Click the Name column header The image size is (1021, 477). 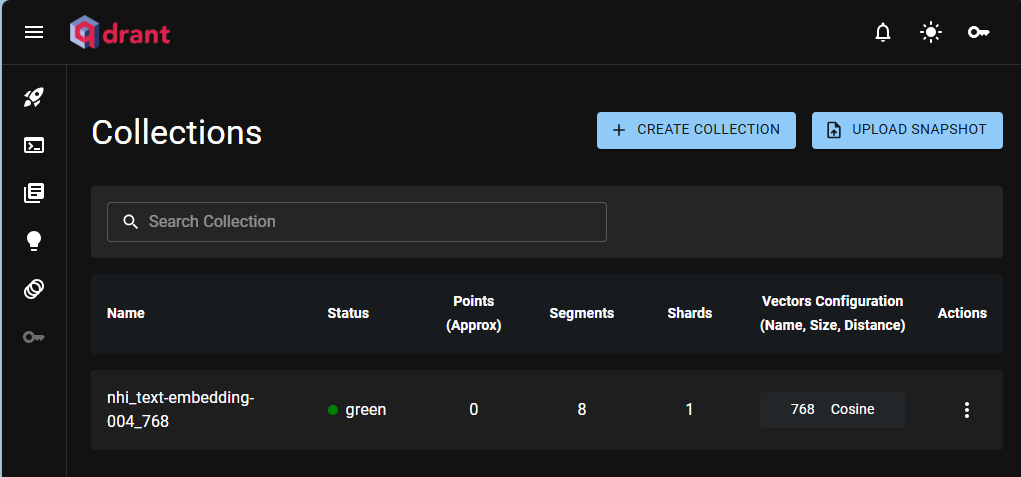click(126, 313)
